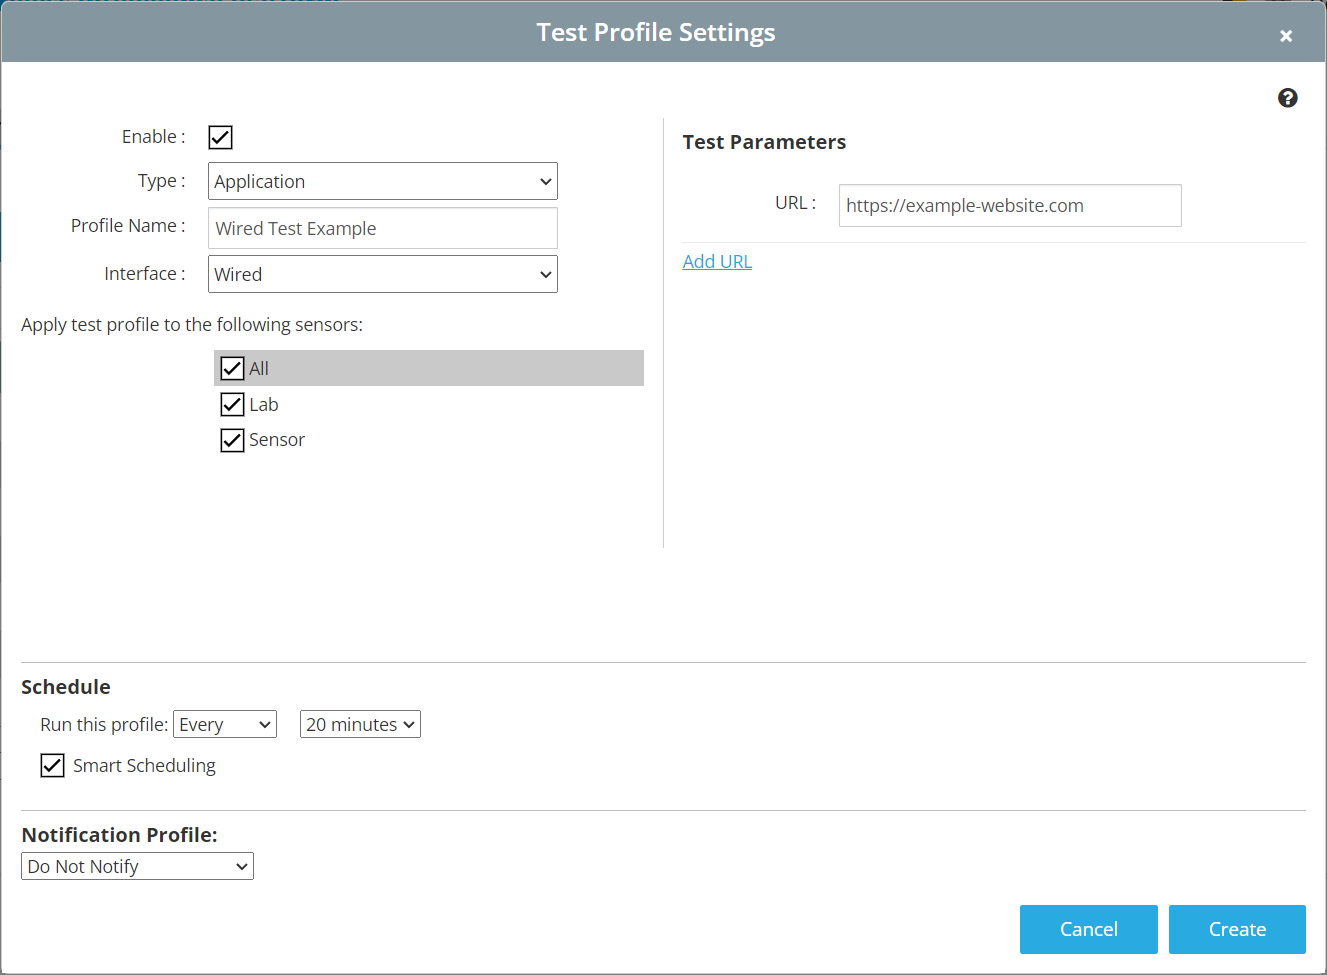The height and width of the screenshot is (975, 1327).
Task: Toggle the Enable checkbox
Action: [x=220, y=137]
